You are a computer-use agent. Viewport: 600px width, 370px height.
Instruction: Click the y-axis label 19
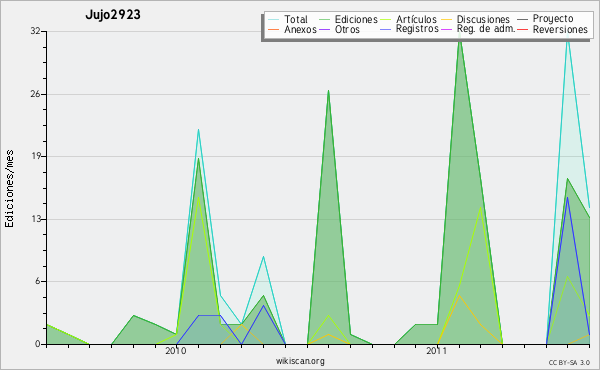pyautogui.click(x=35, y=156)
